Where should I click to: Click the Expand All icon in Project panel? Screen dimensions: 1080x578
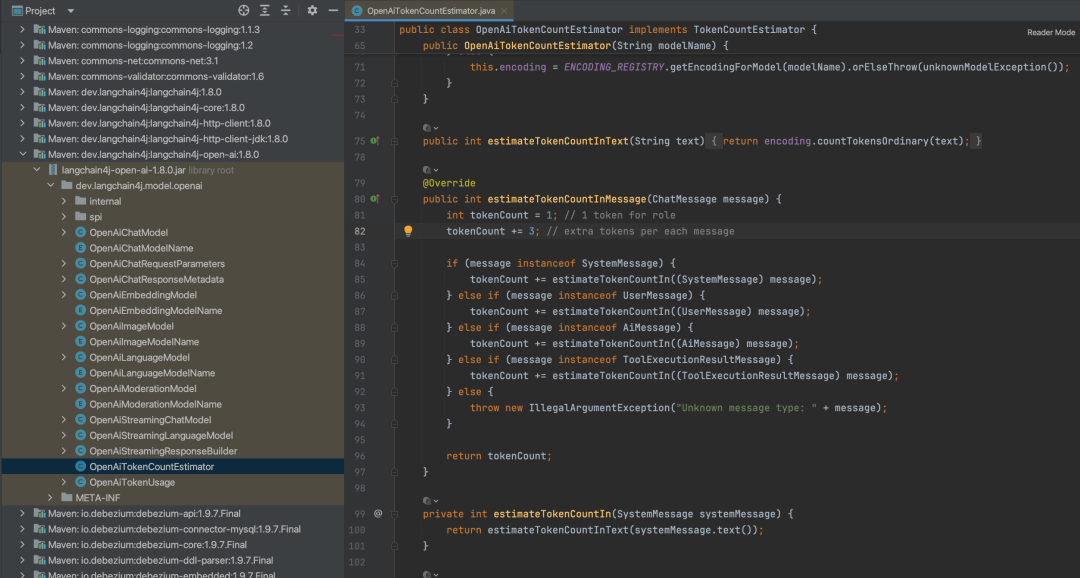click(264, 10)
